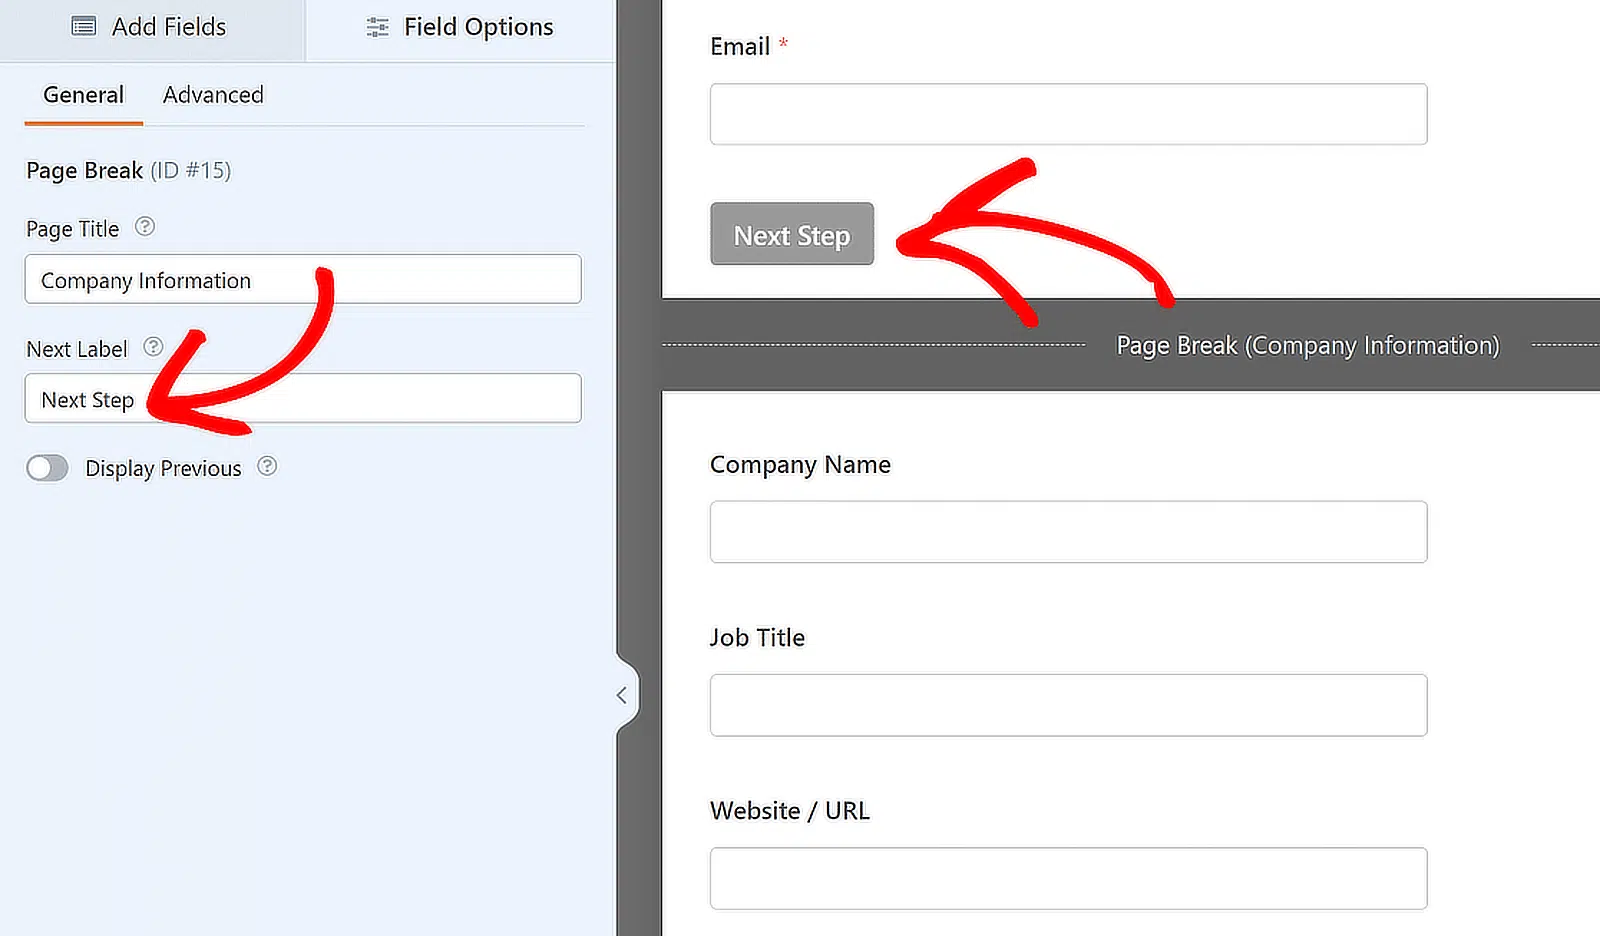This screenshot has height=936, width=1600.
Task: Click the Add Fields list icon
Action: [84, 27]
